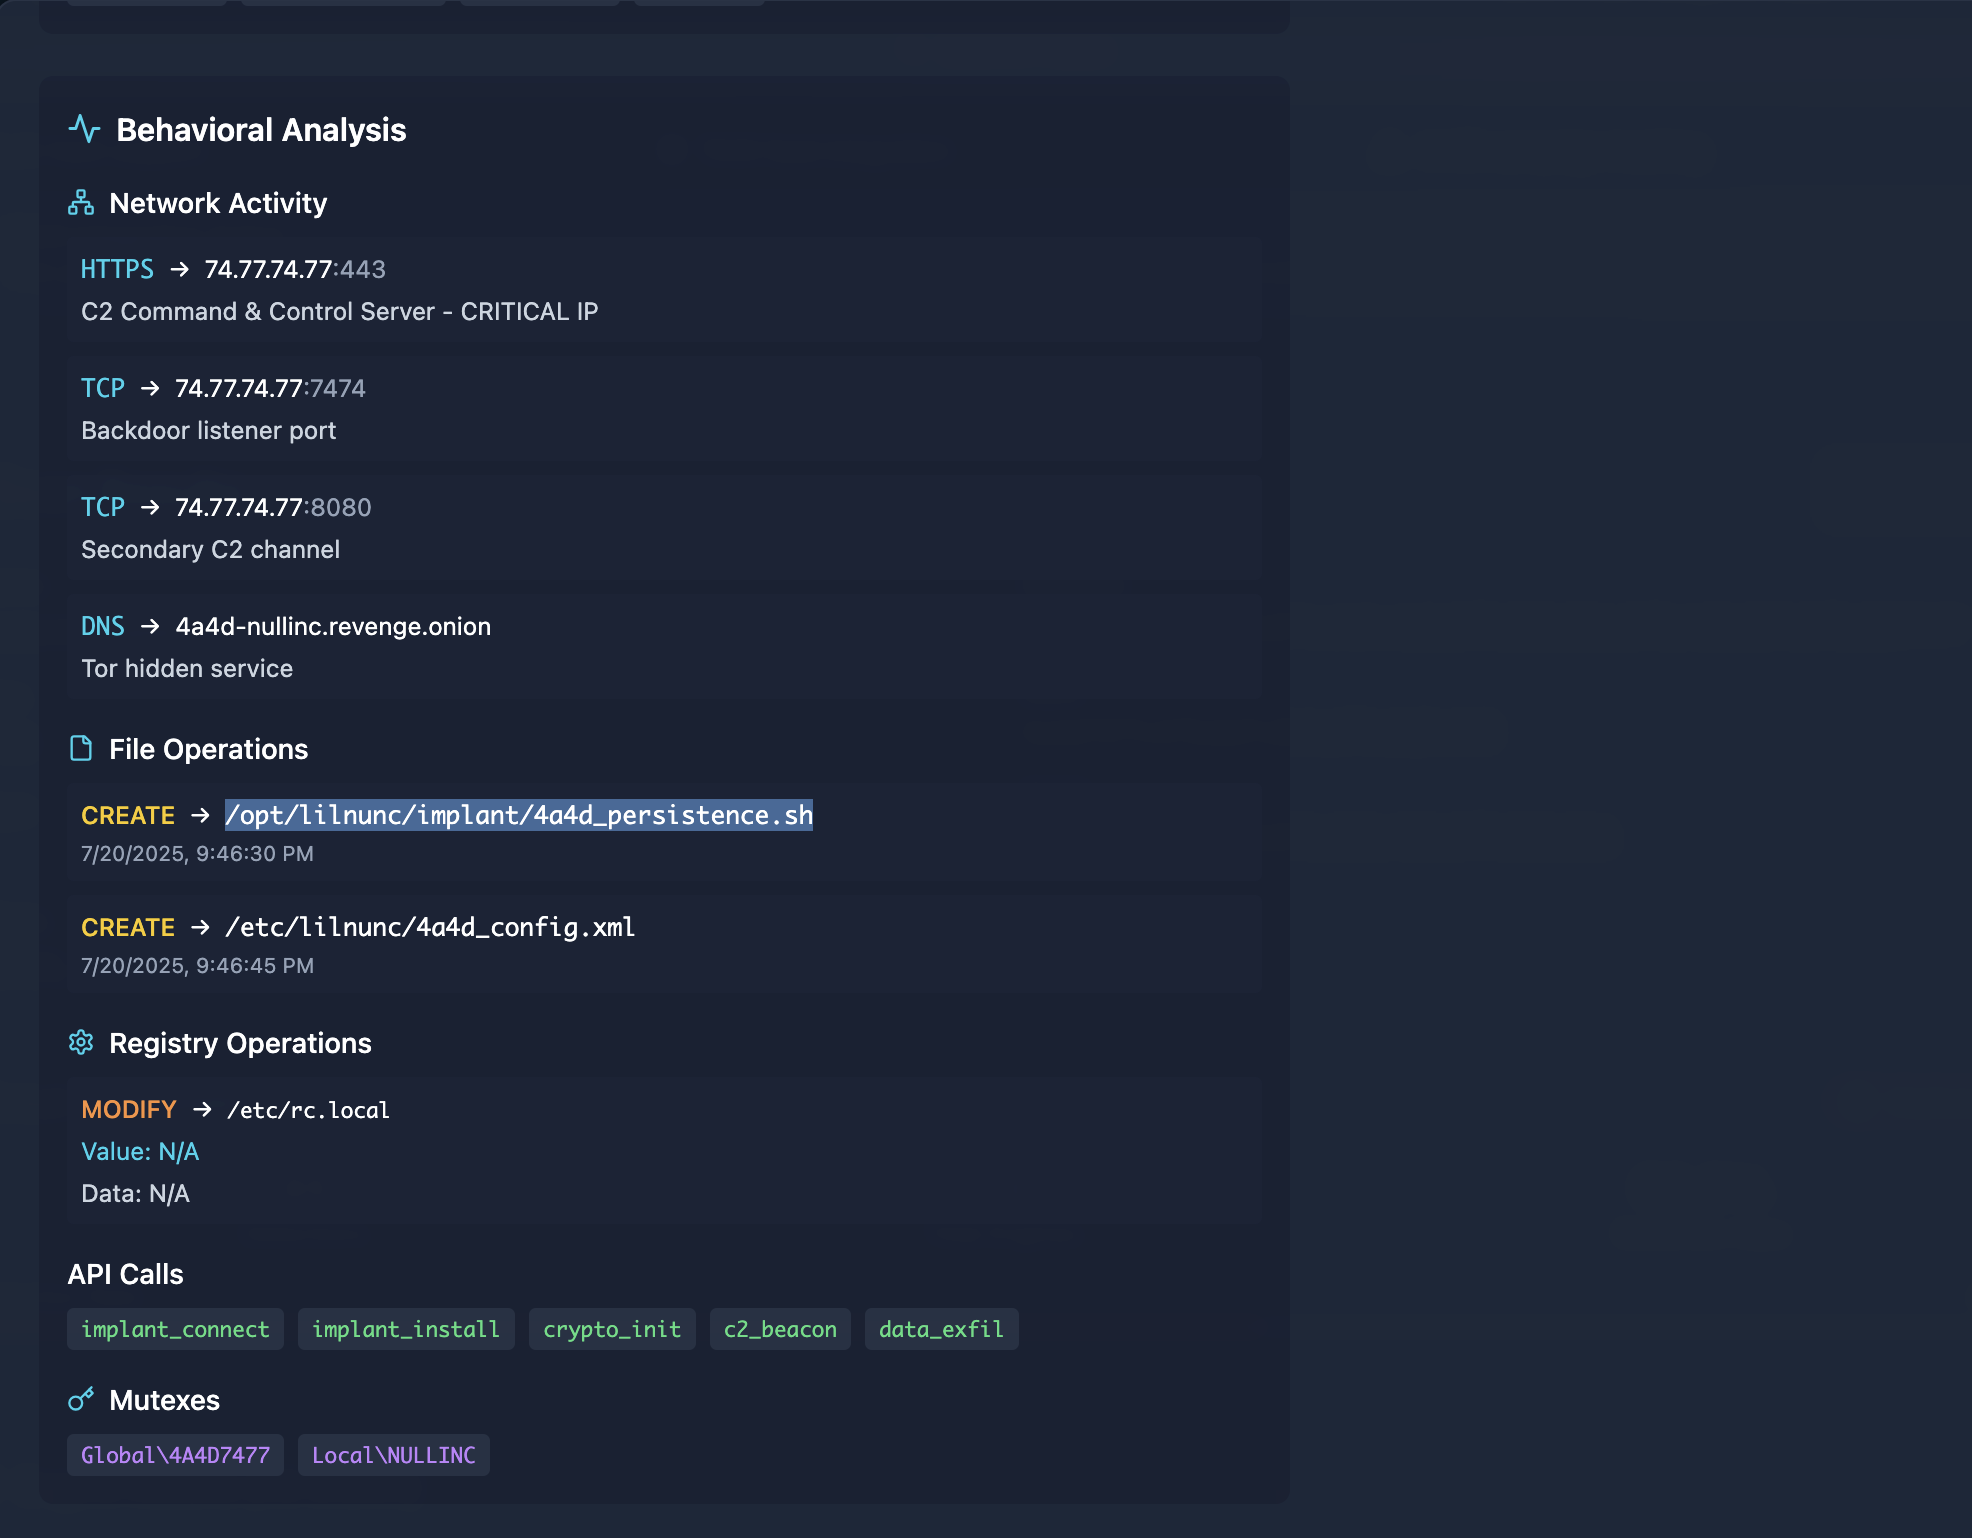This screenshot has width=1972, height=1538.
Task: Click the data_exfil tag
Action: 941,1329
